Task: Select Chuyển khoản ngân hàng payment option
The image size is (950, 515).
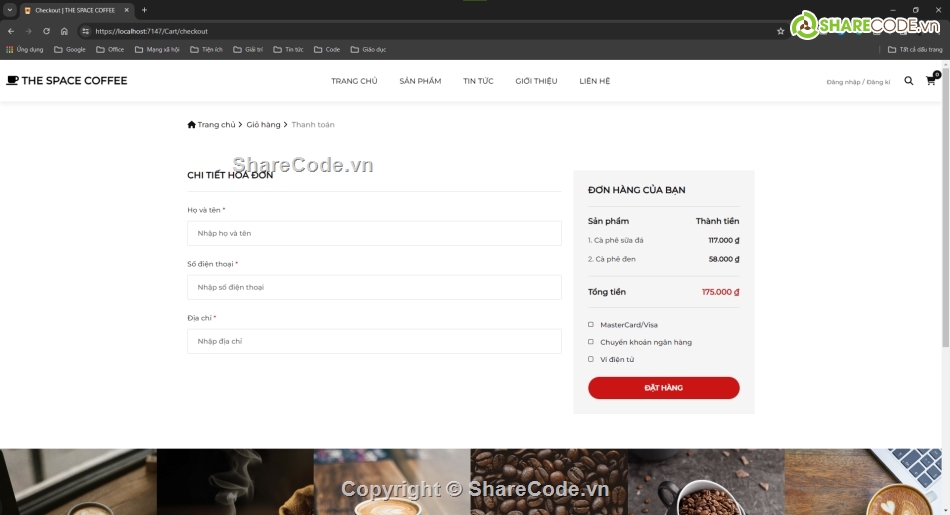Action: [591, 342]
